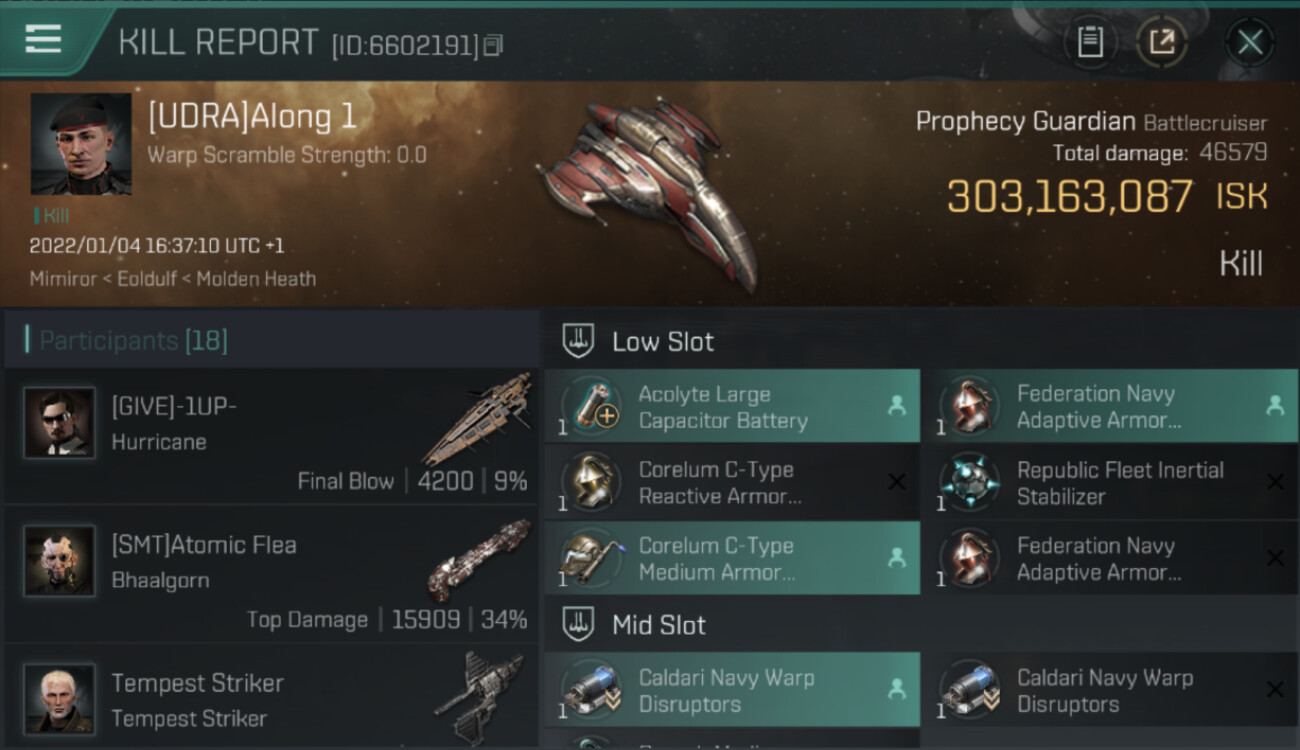Open [GIVE]-1UP- Hurricane participant entry
Viewport: 1300px width, 750px height.
coord(271,436)
